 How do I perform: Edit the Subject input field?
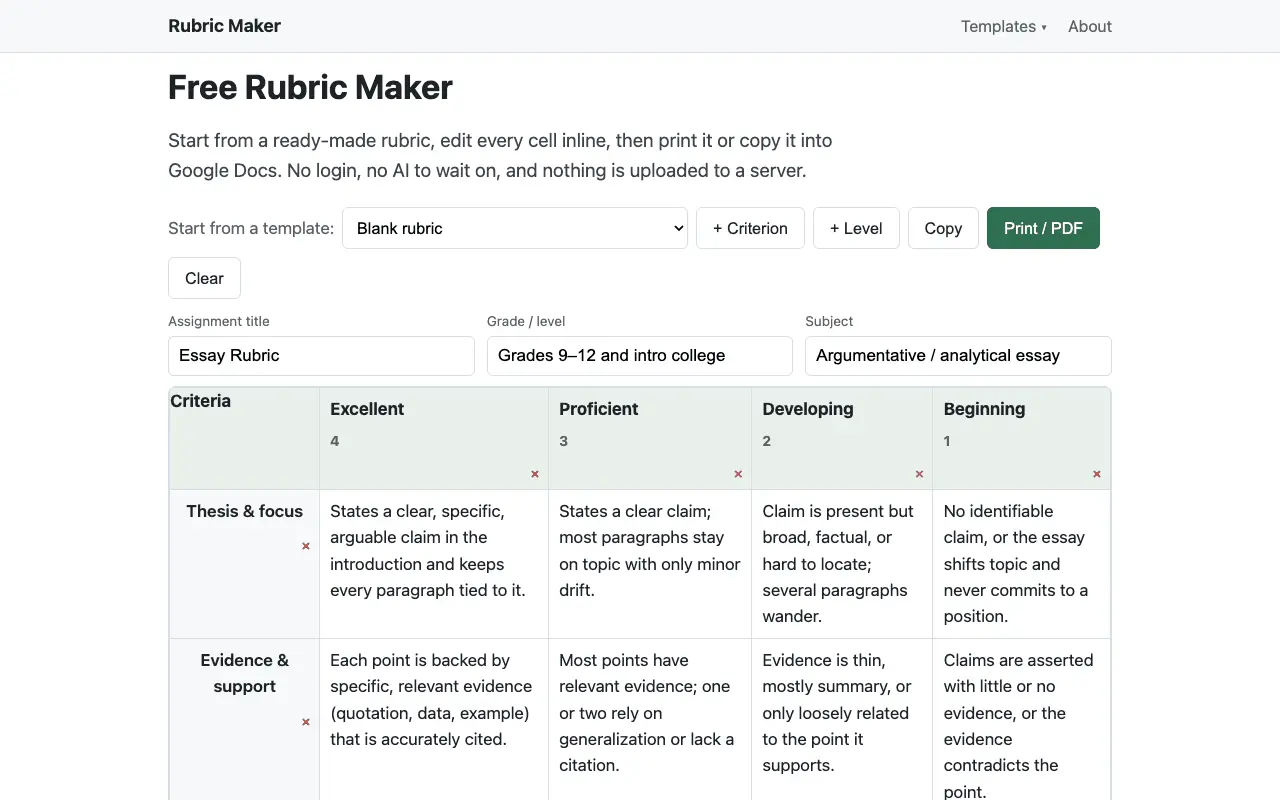coord(958,356)
